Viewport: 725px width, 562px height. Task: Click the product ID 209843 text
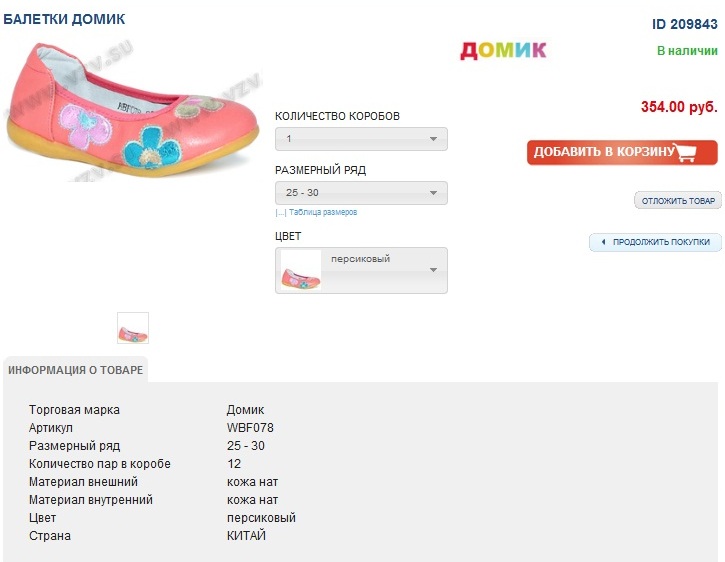[685, 24]
